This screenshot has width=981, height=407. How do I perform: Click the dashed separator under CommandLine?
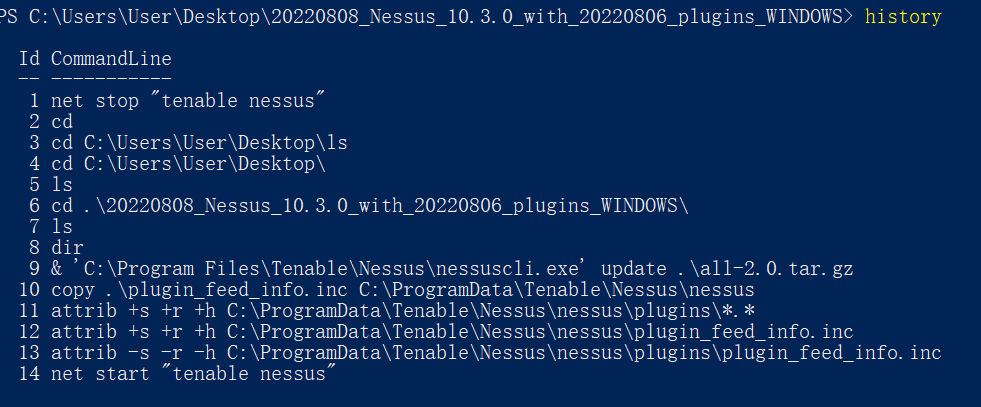tap(111, 78)
